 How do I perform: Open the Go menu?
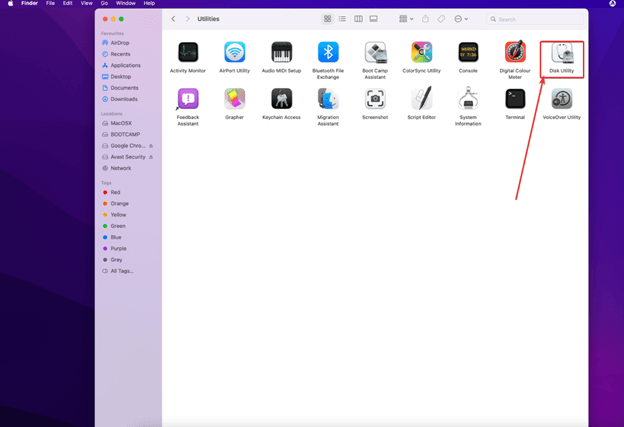coord(104,3)
